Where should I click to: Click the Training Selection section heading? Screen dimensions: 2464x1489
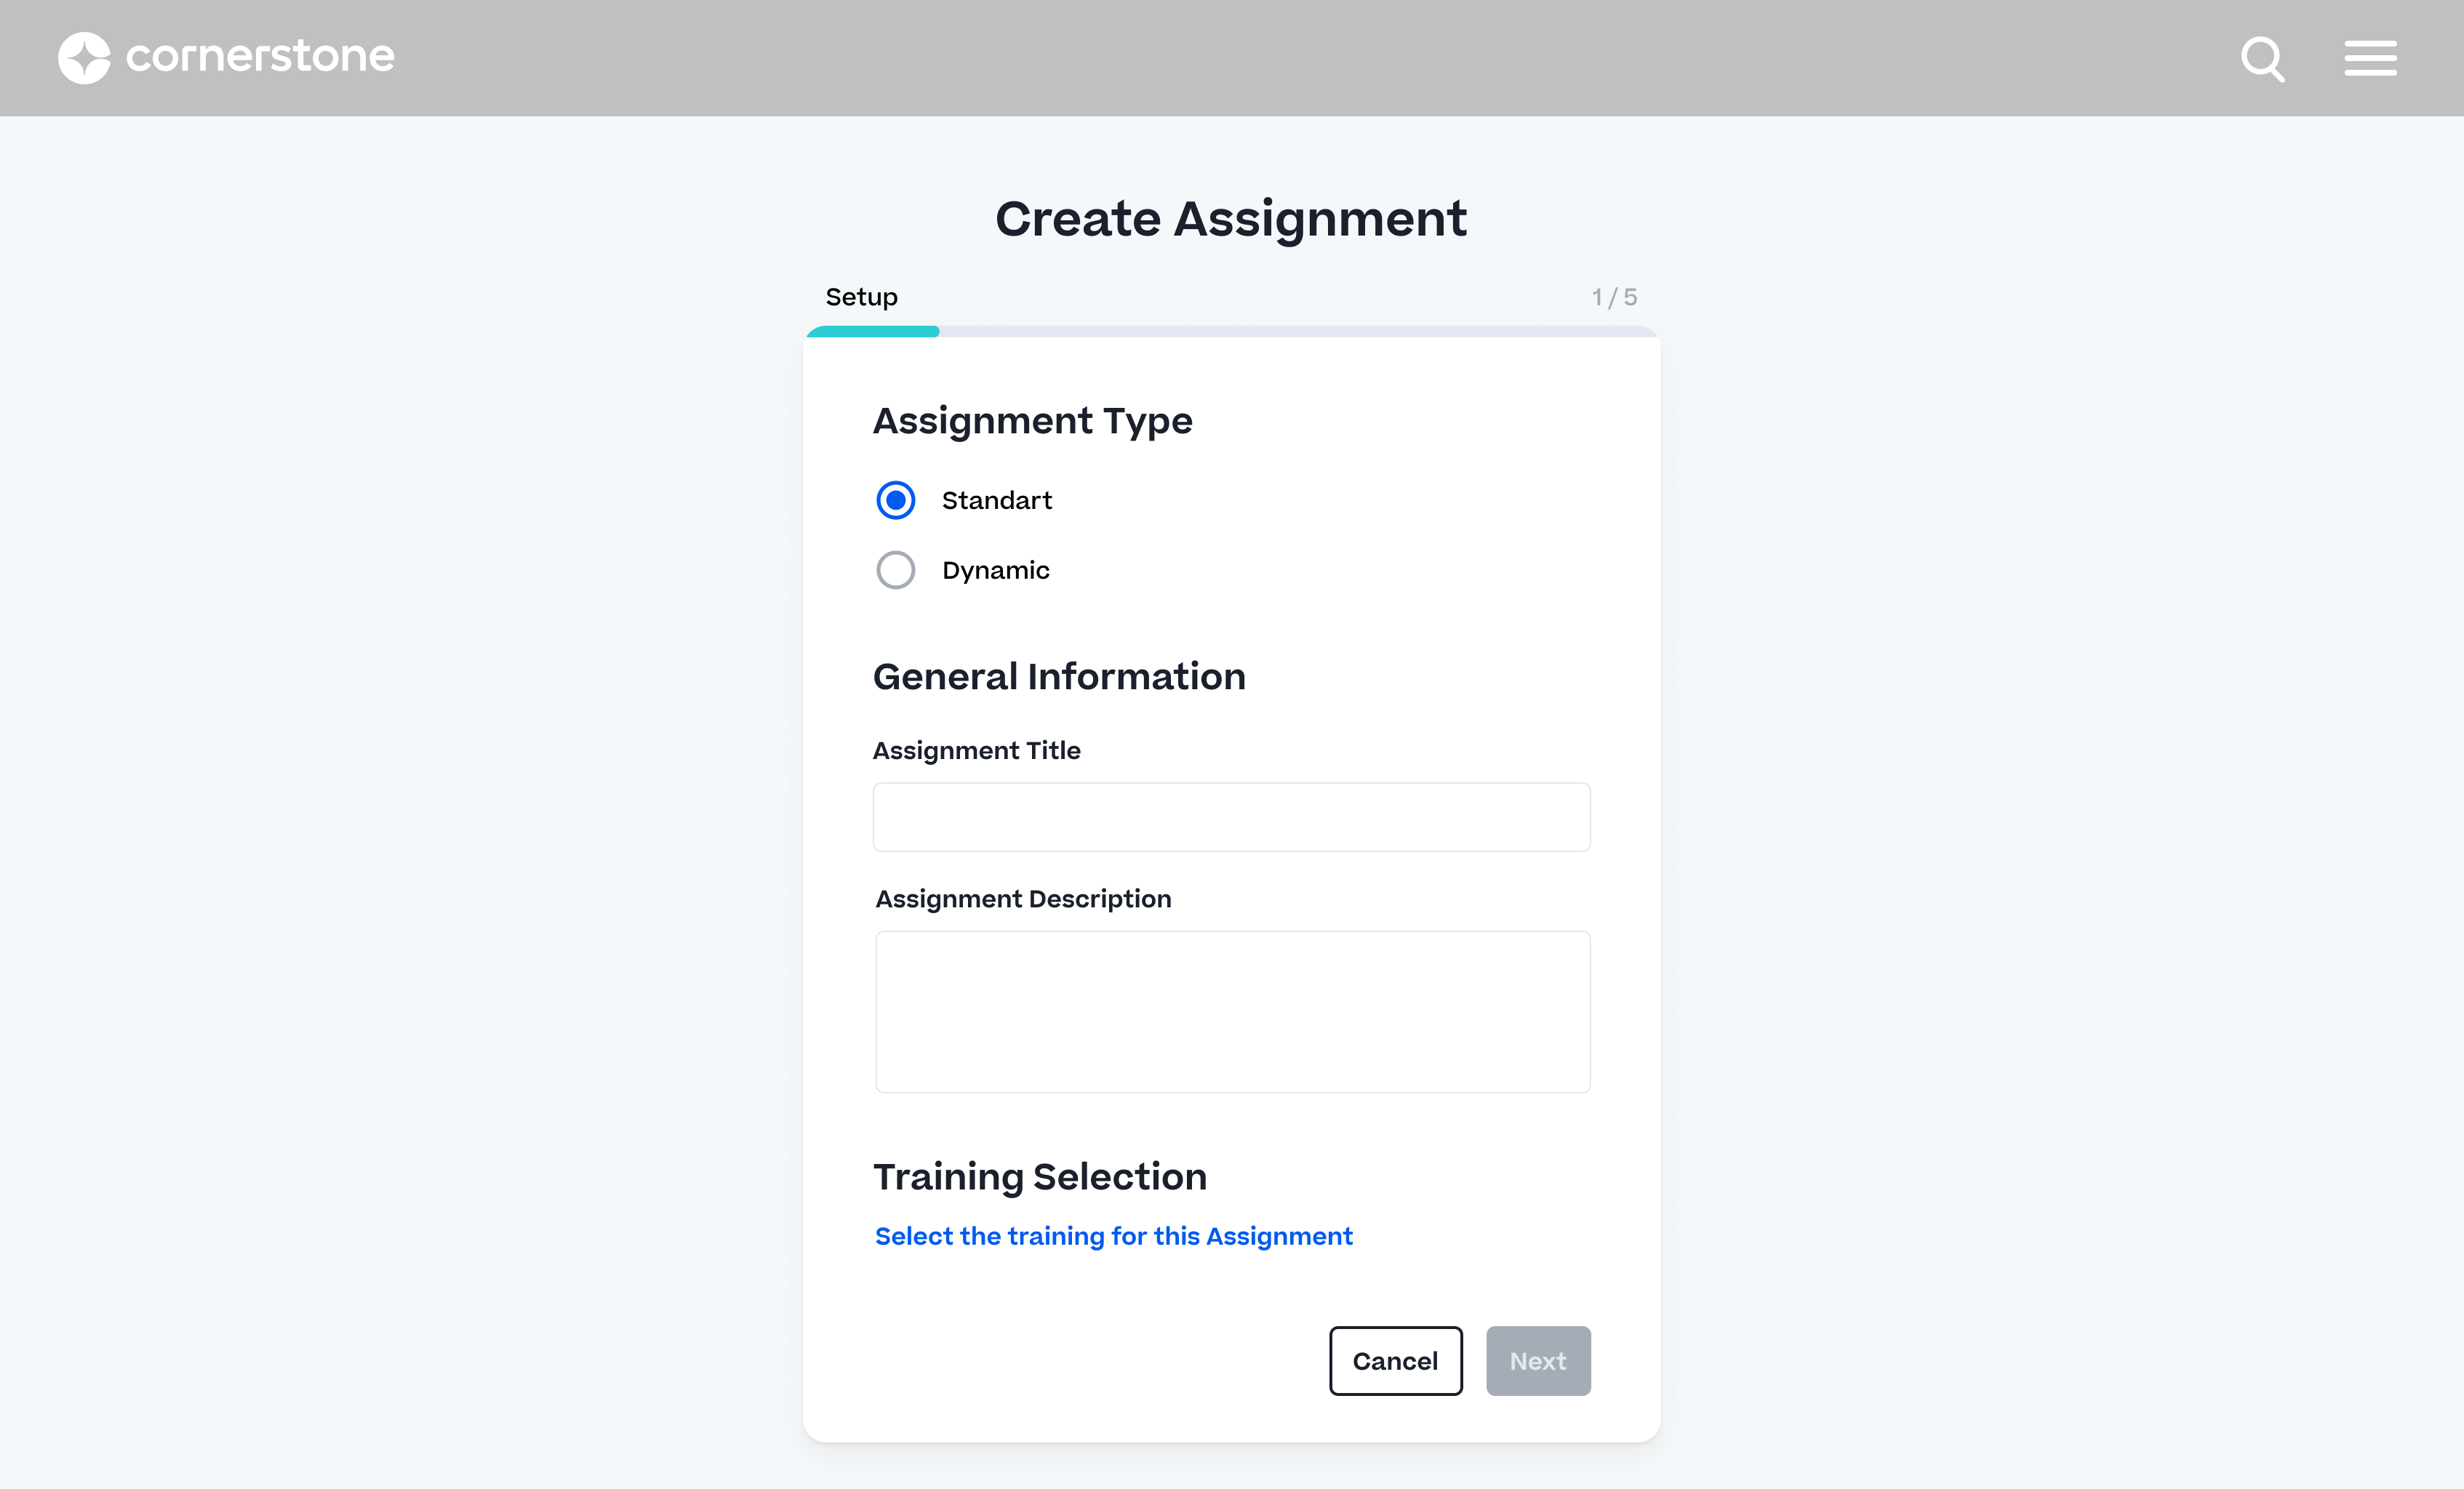coord(1039,1176)
